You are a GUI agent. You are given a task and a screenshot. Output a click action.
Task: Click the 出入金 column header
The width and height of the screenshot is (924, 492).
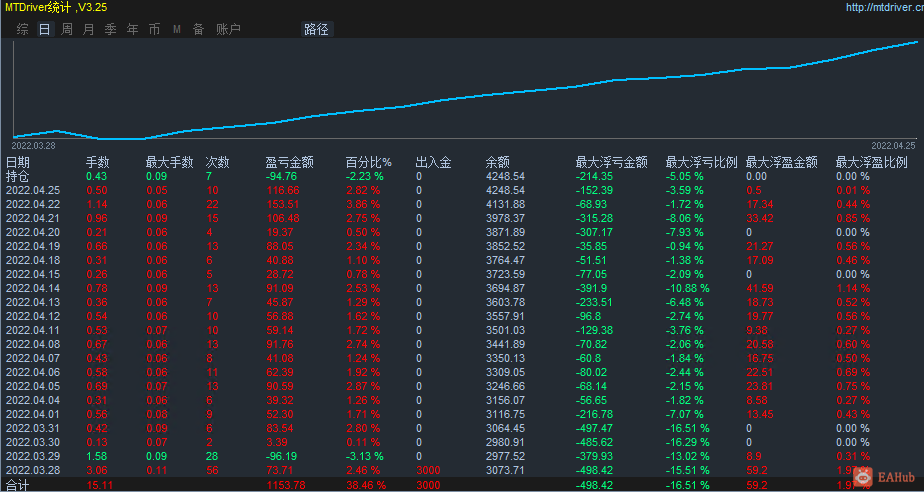pos(433,162)
